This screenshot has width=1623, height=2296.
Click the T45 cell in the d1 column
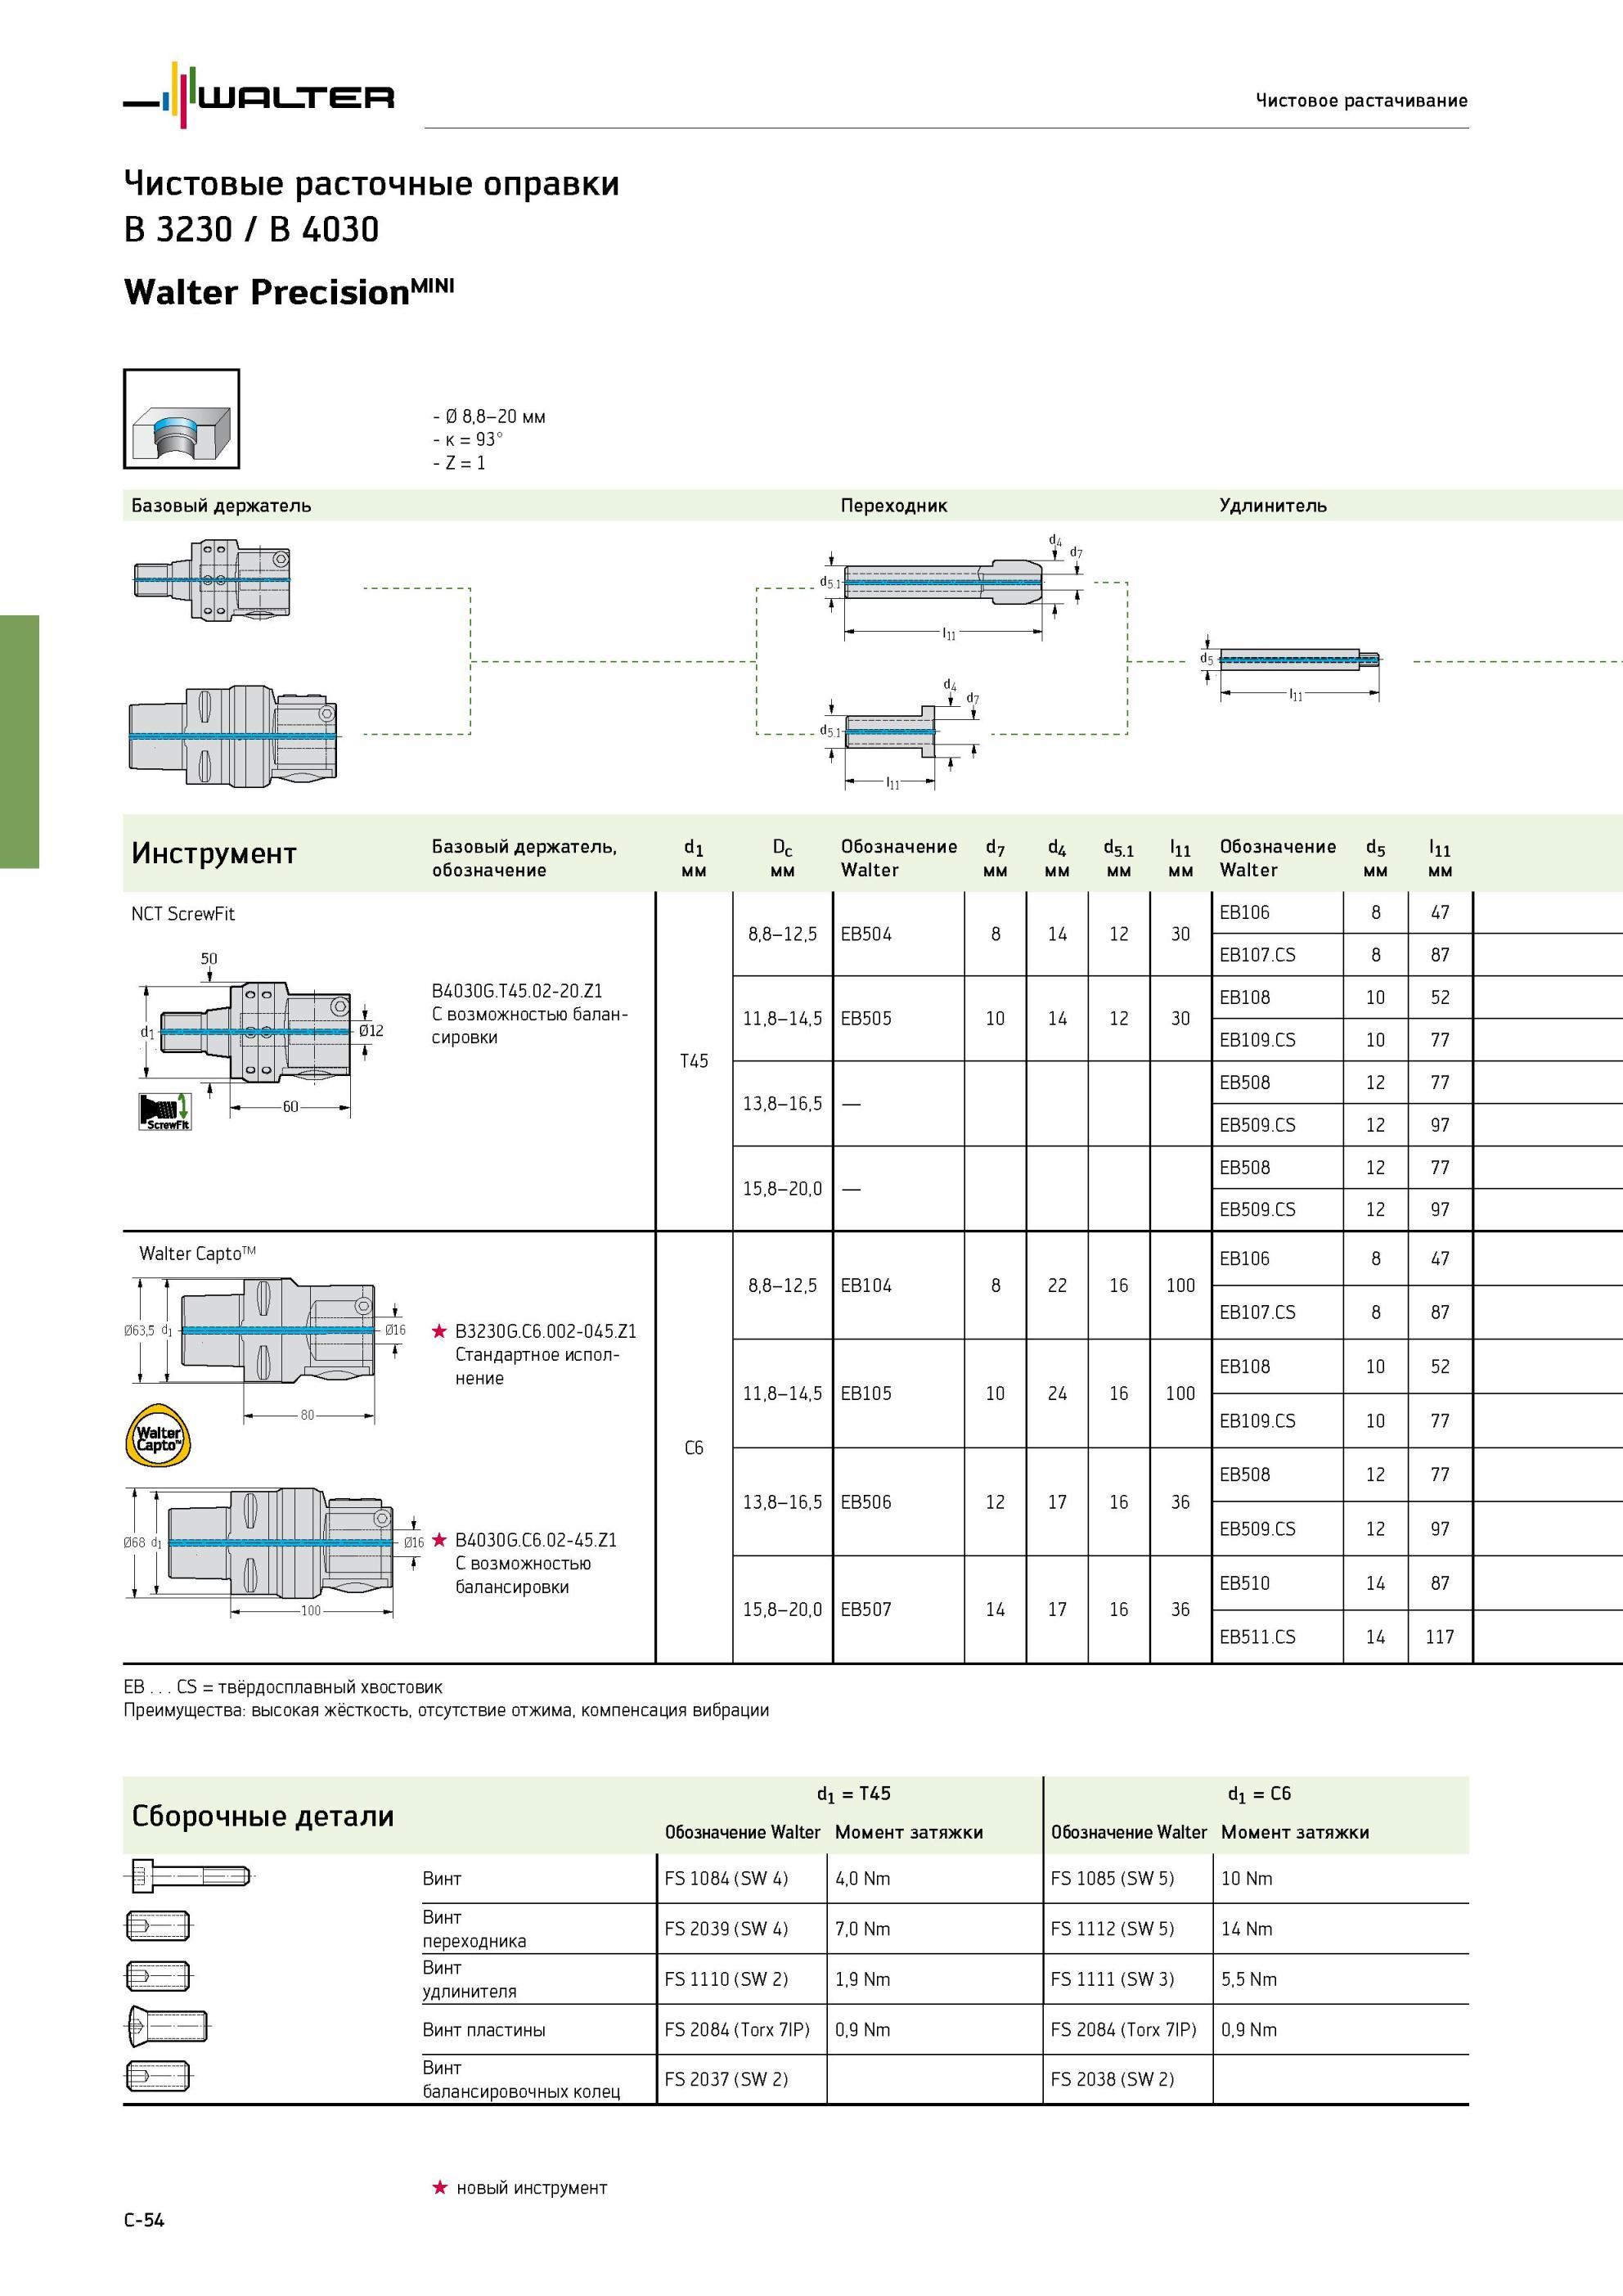(694, 1061)
